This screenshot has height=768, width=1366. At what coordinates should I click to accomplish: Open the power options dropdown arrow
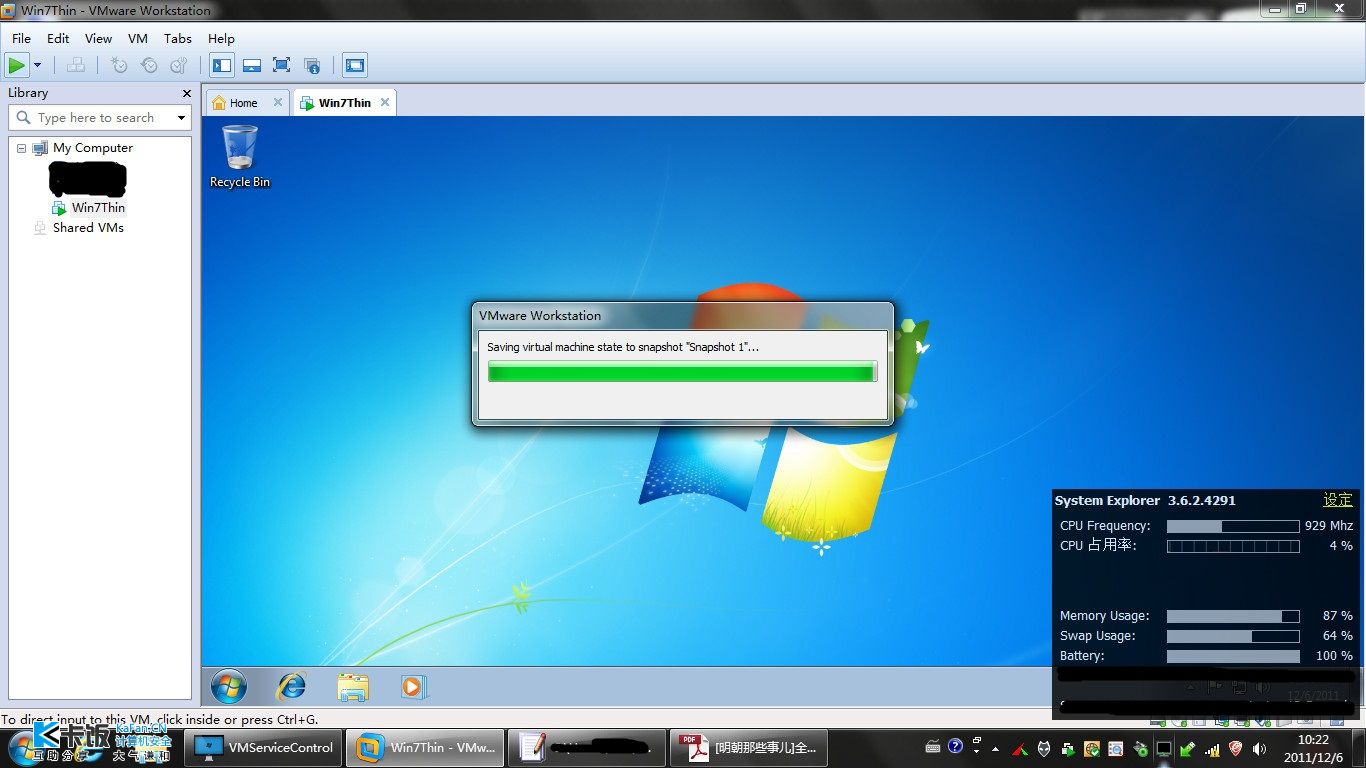click(38, 65)
